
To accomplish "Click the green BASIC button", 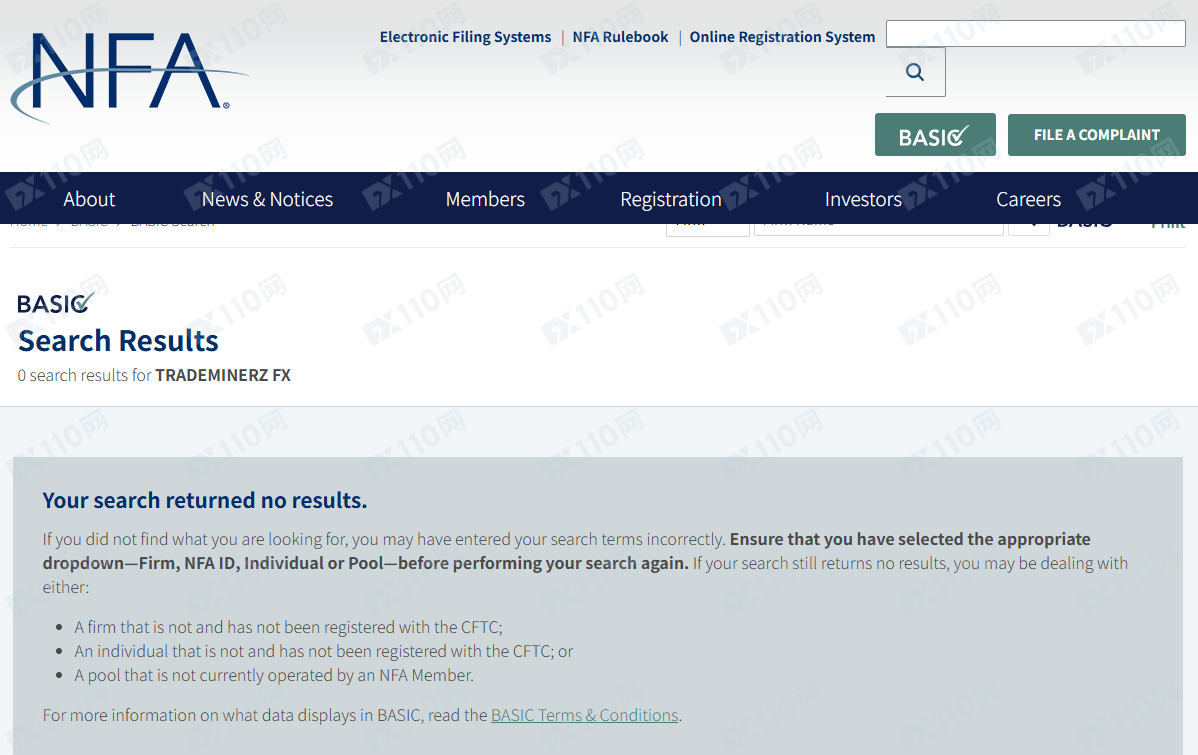I will pos(935,134).
